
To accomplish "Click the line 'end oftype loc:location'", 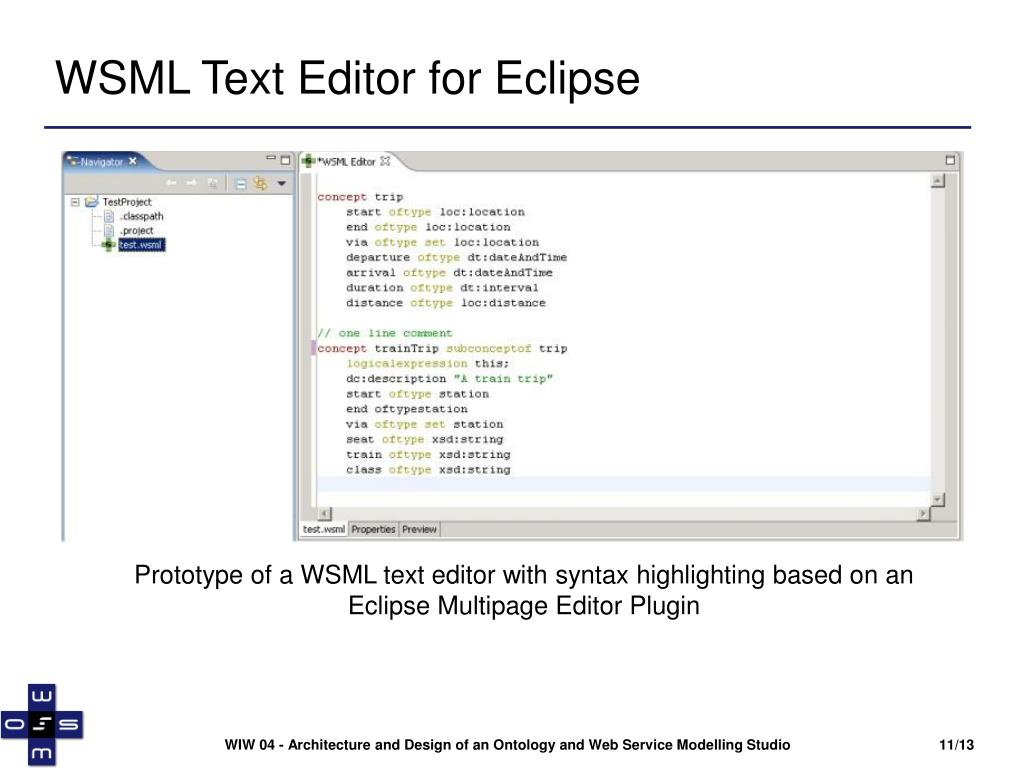I will coord(428,227).
